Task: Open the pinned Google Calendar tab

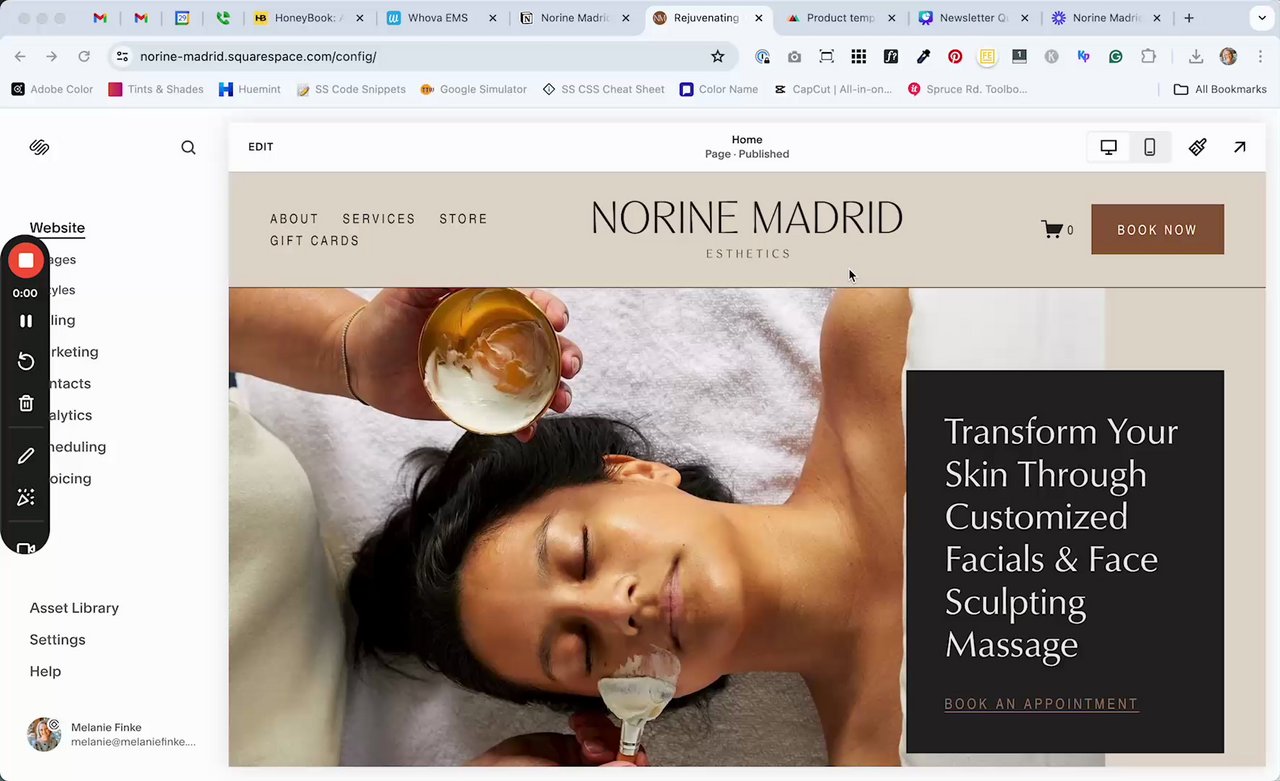Action: [182, 18]
